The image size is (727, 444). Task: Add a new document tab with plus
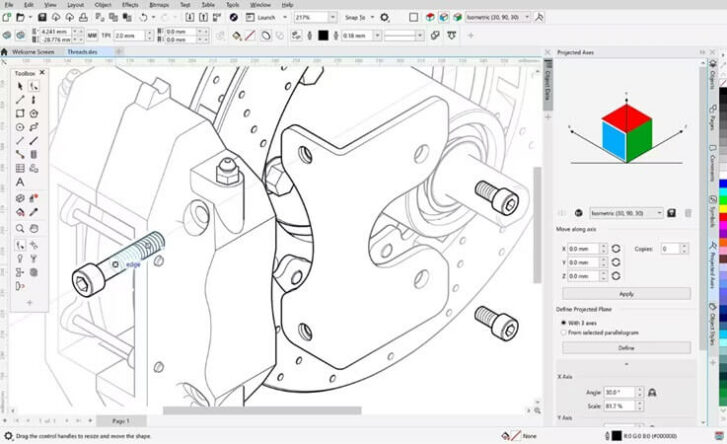tap(119, 52)
